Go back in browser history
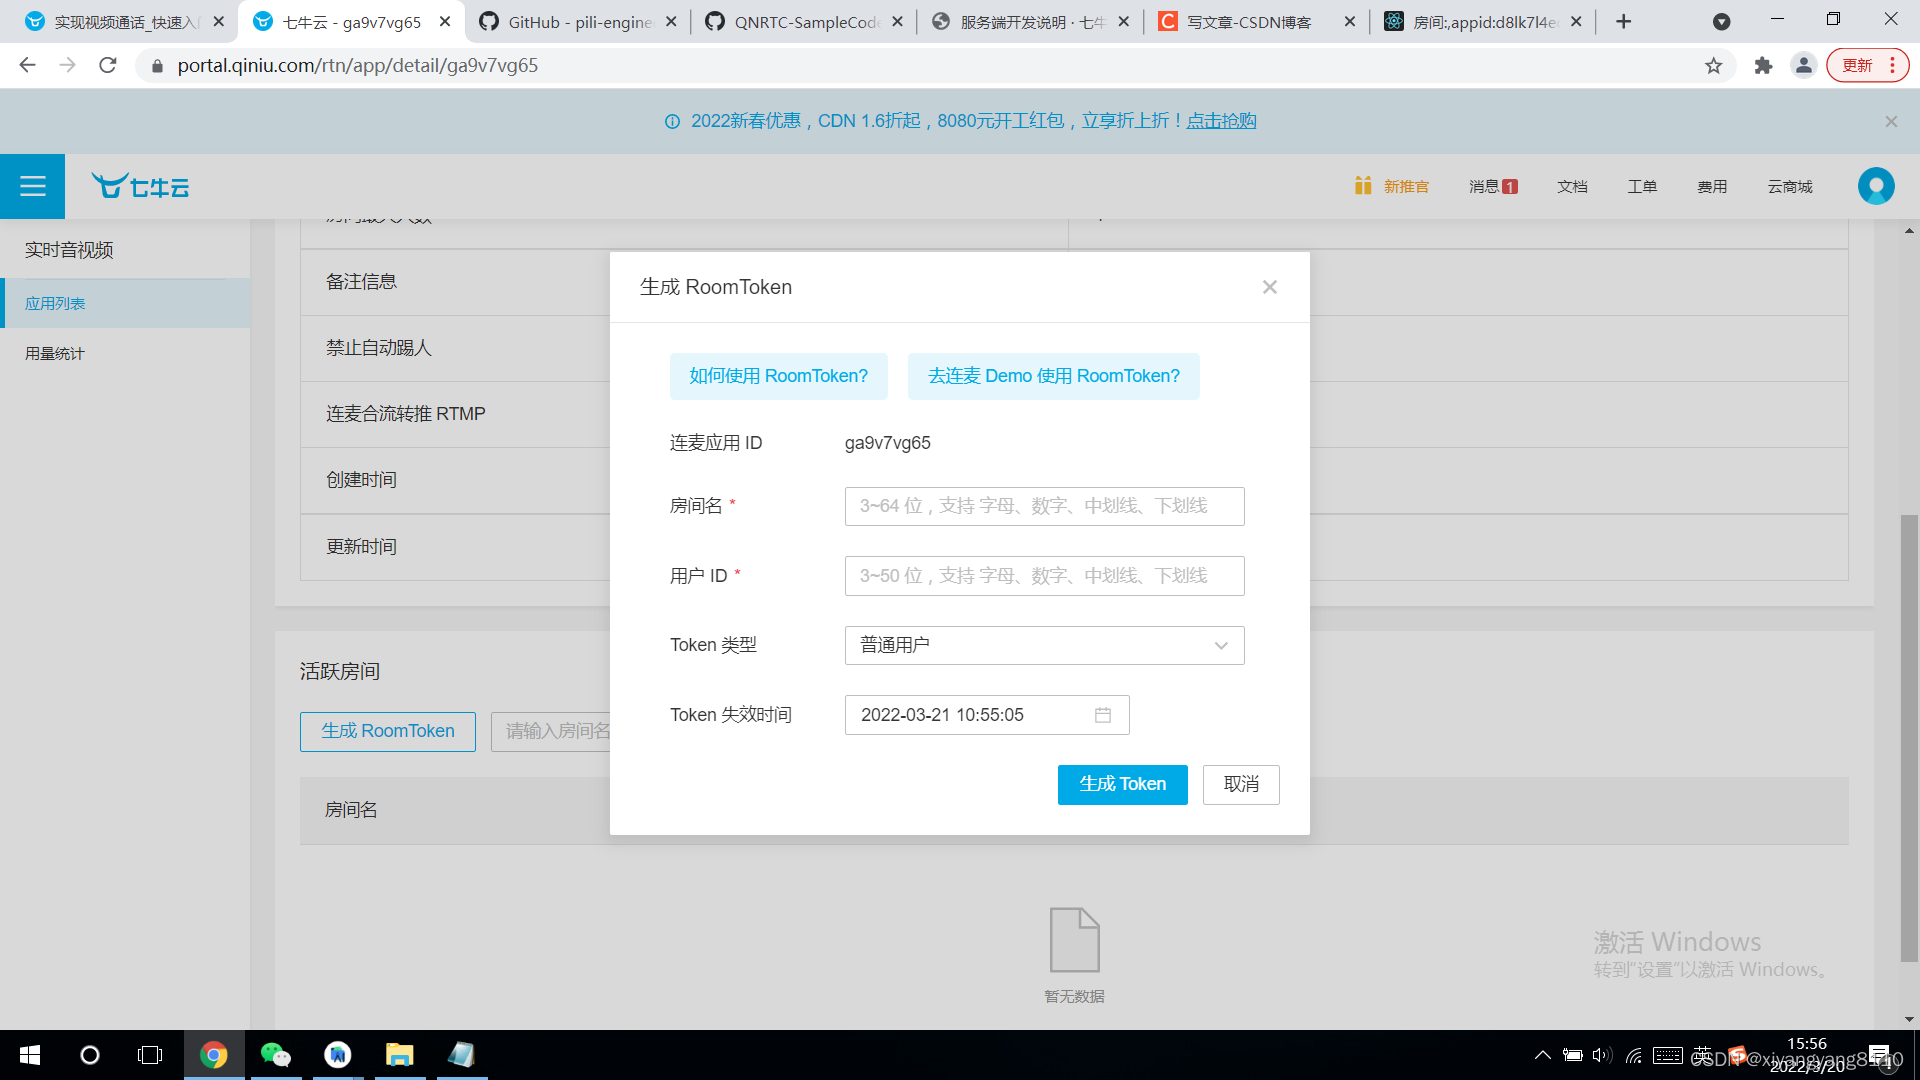 27,65
